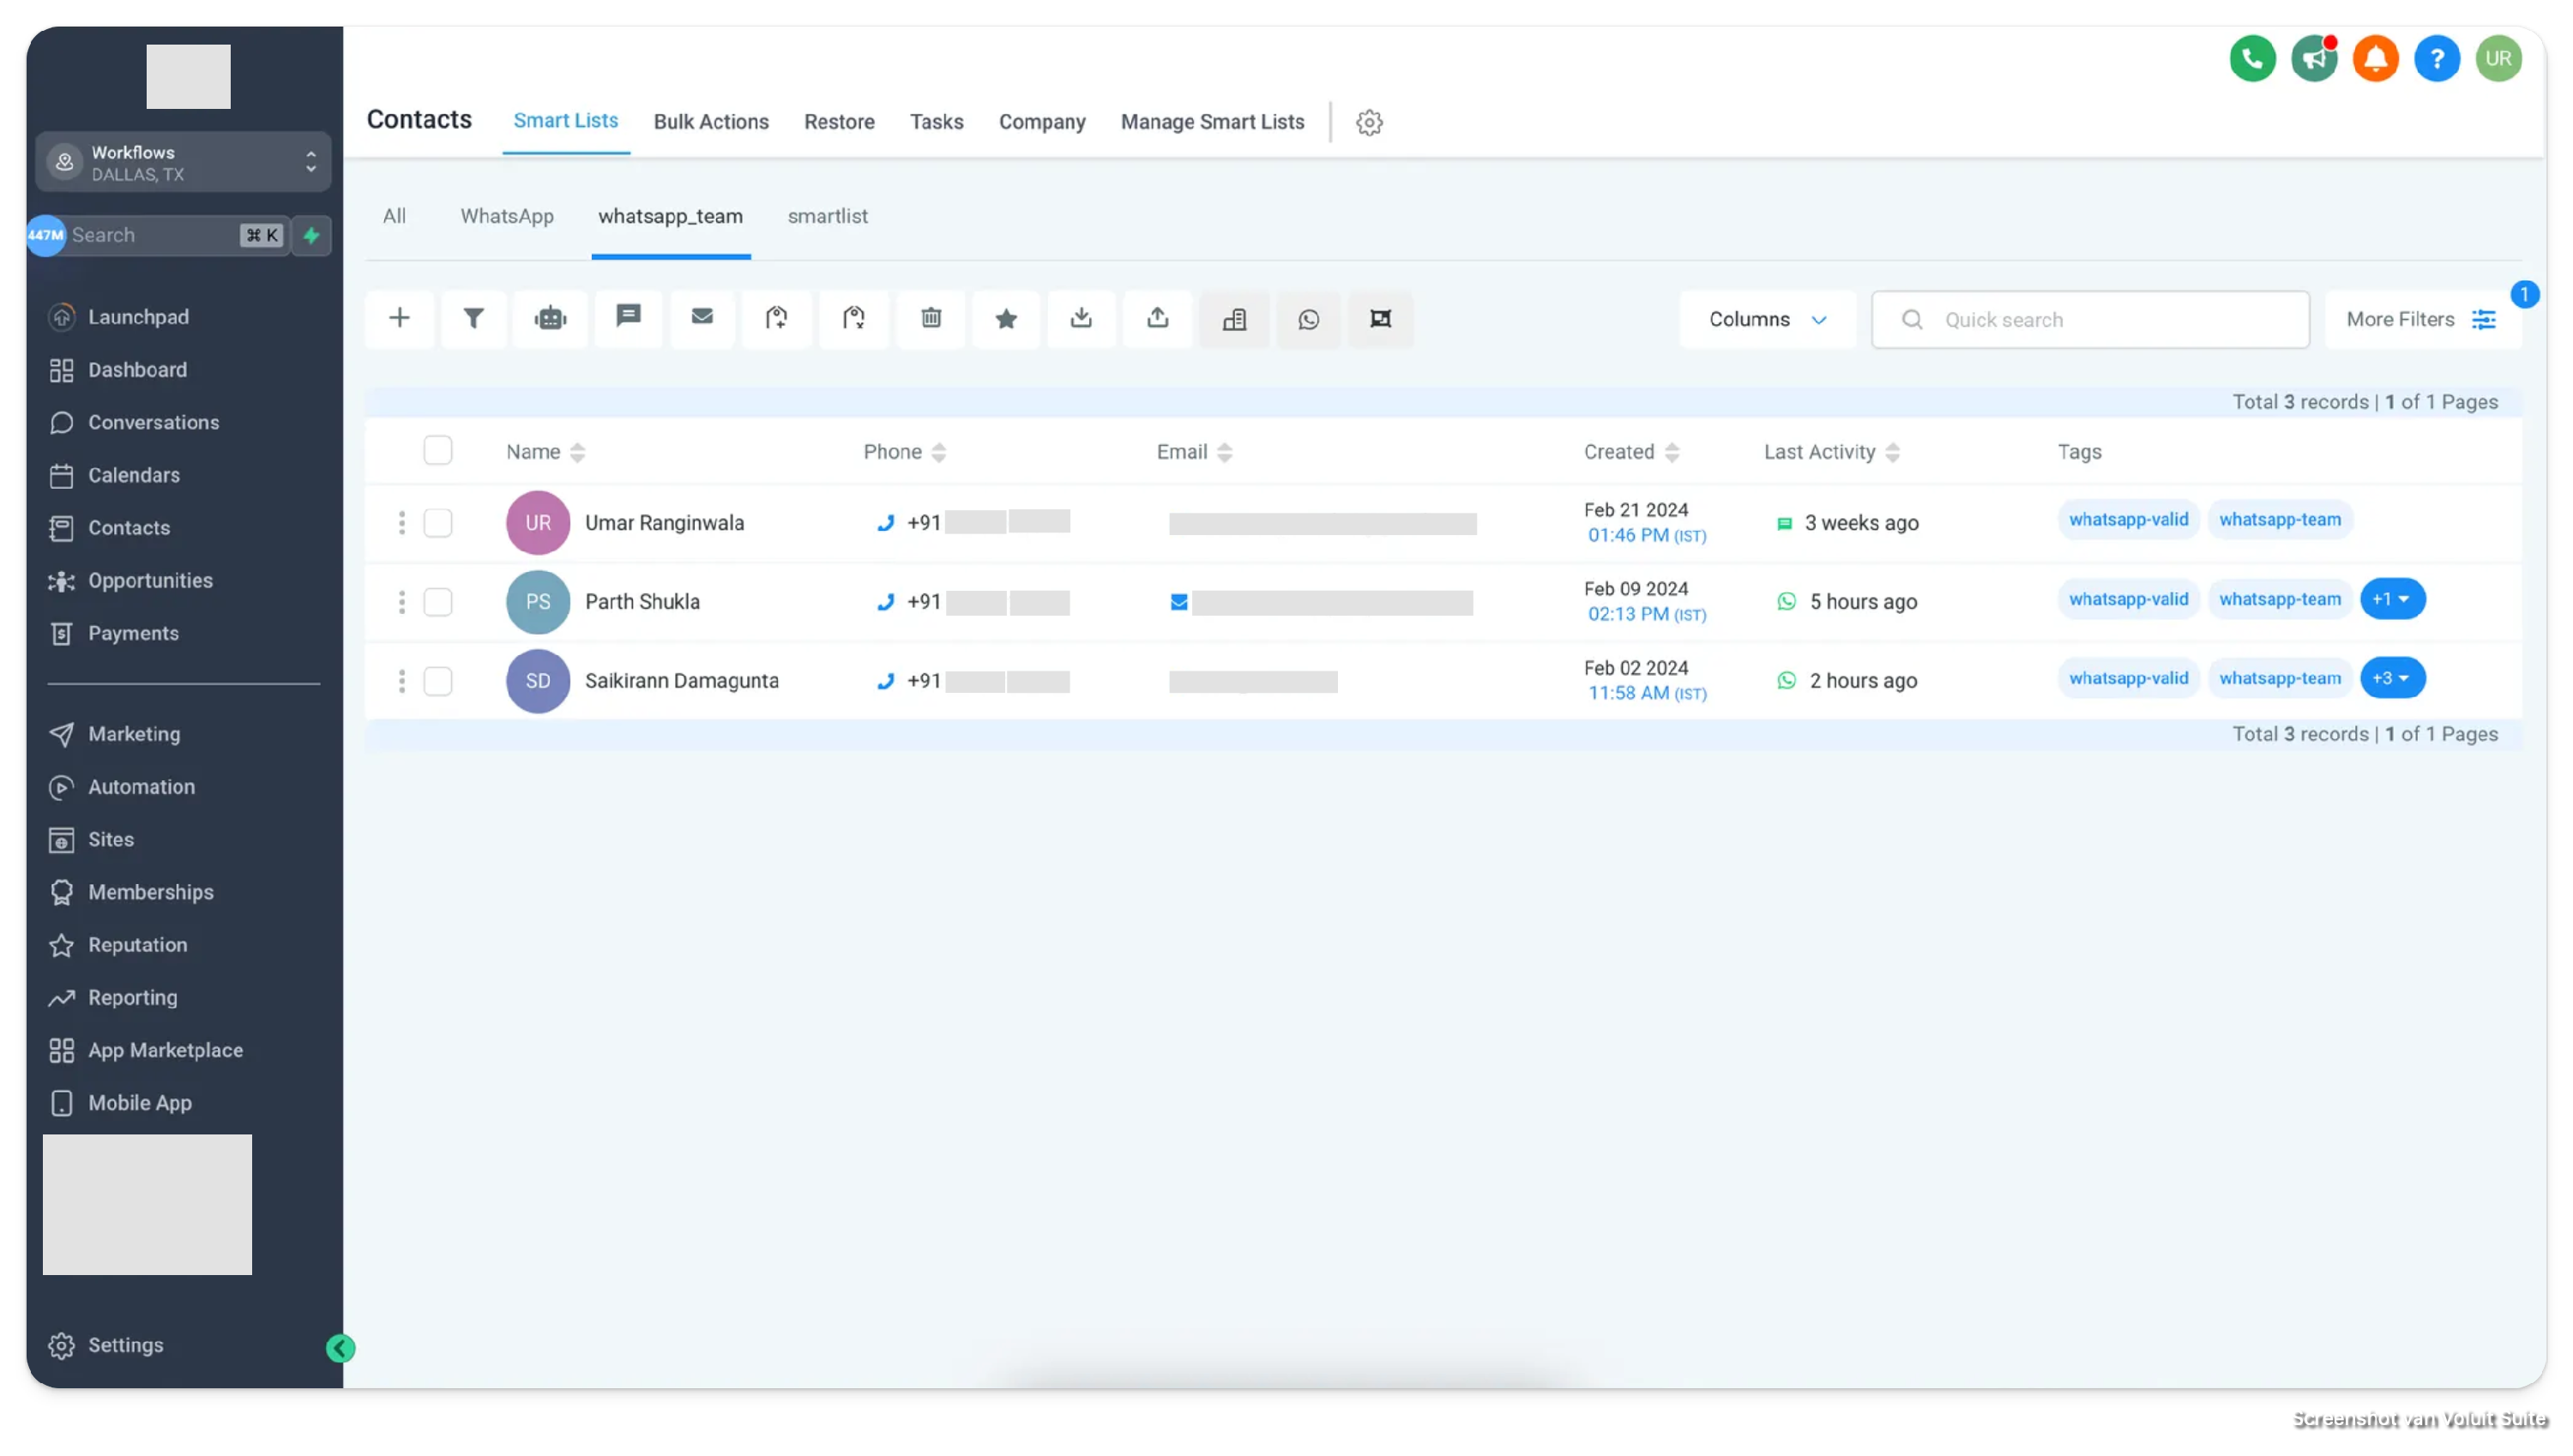Click the star review request icon
Image resolution: width=2573 pixels, height=1456 pixels.
click(x=1006, y=319)
